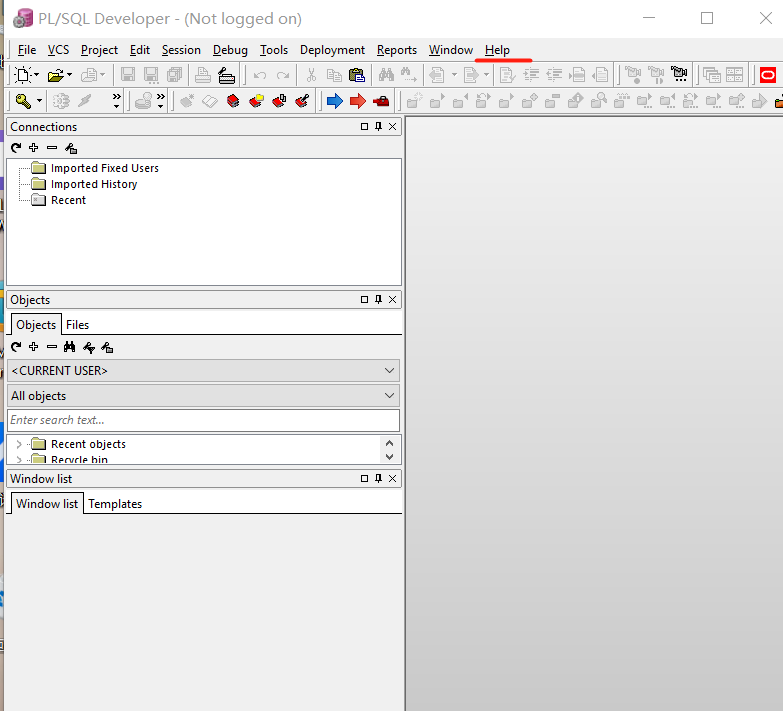Click minus icon in Connections toolbar
This screenshot has height=711, width=783.
52,148
